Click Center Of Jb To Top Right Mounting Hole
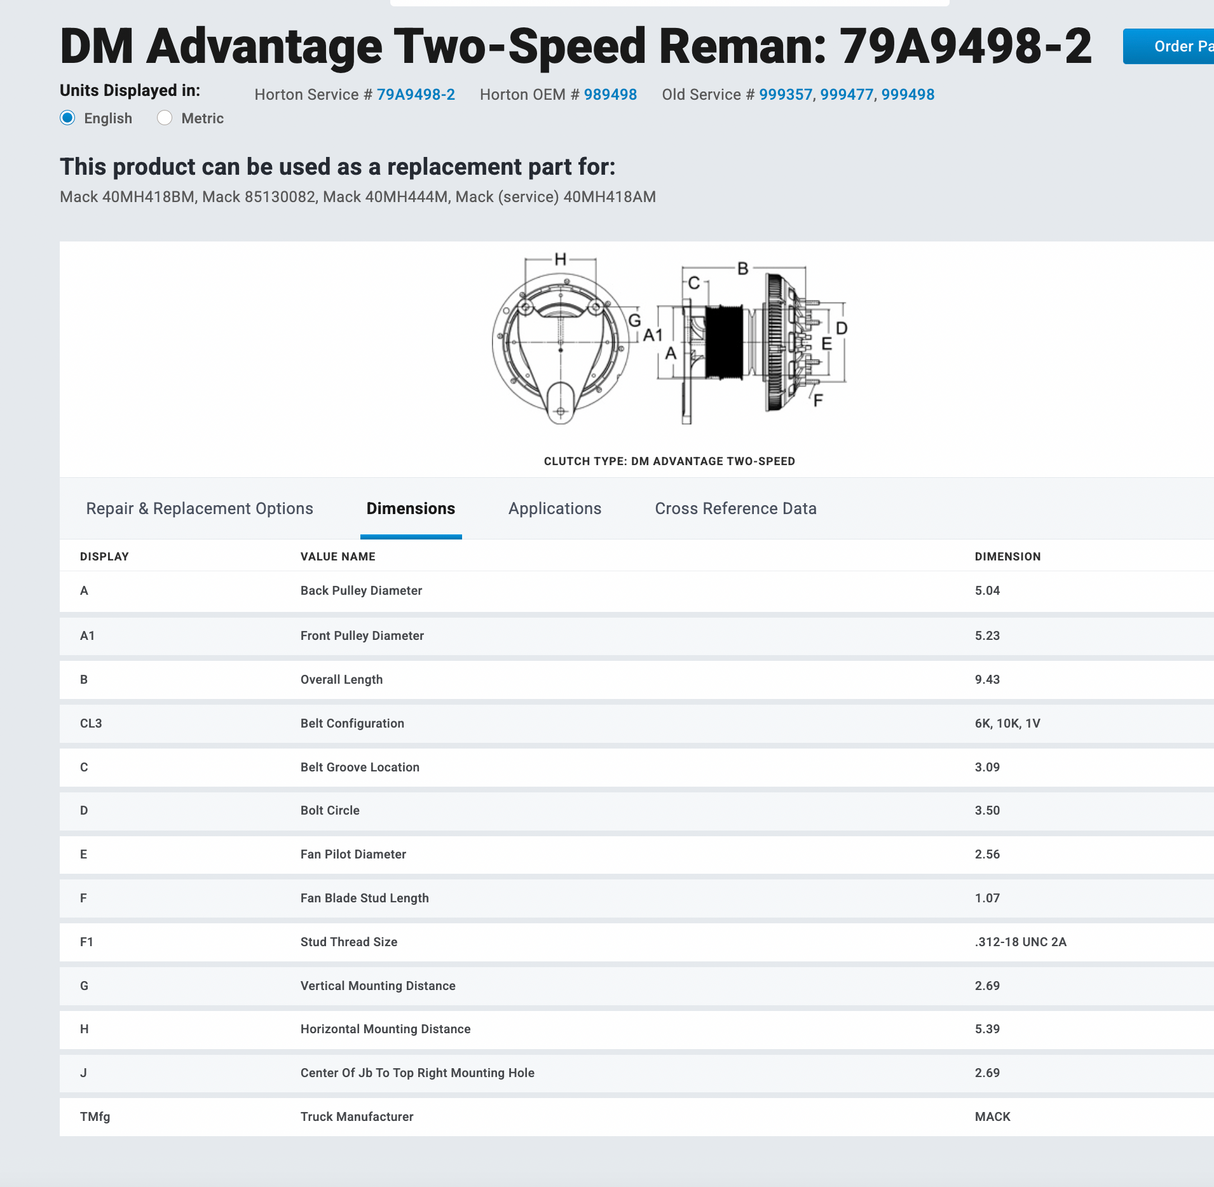1214x1187 pixels. [x=417, y=1073]
